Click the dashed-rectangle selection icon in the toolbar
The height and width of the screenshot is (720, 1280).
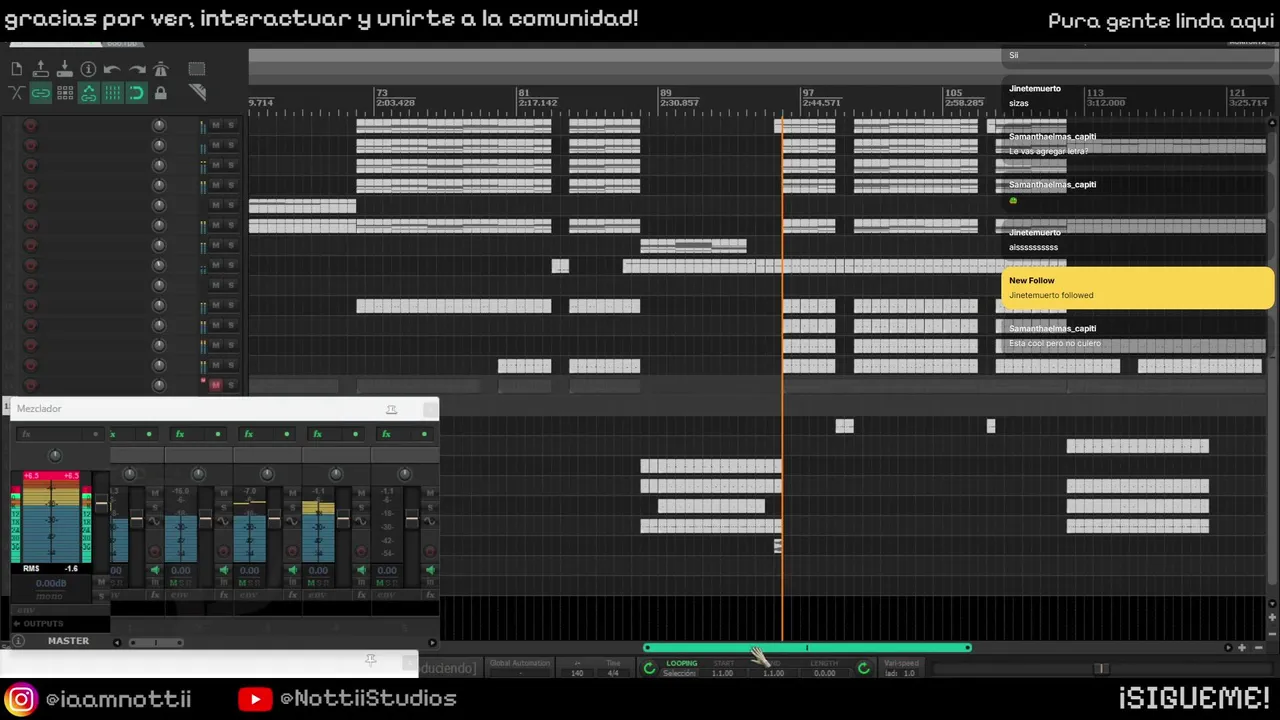pos(196,69)
